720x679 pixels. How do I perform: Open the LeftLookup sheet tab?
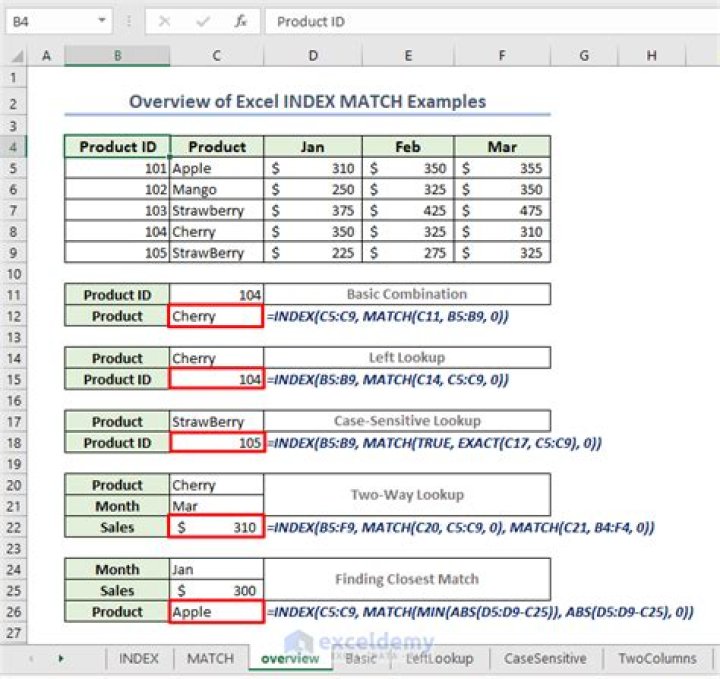[x=440, y=658]
